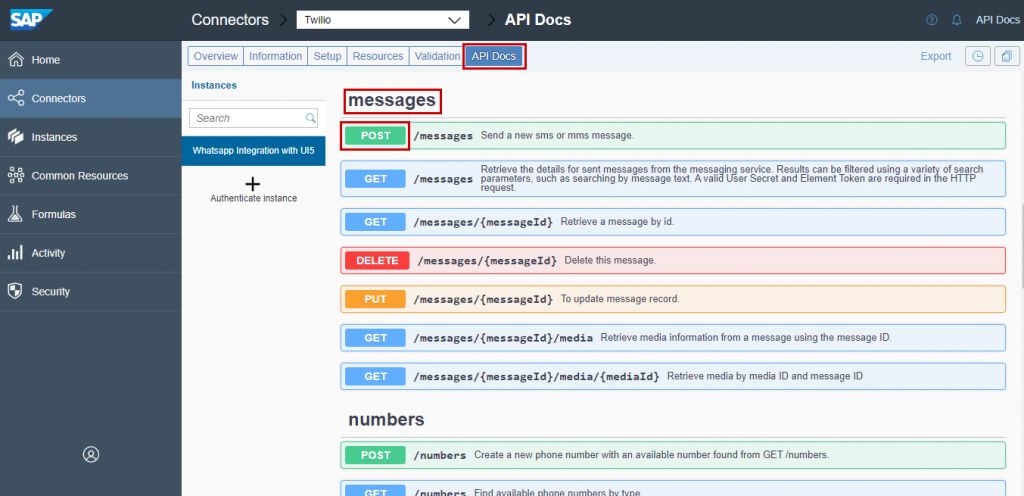
Task: Expand GET /messages/{messageId}/media/{mediaId} endpoint
Action: pyautogui.click(x=673, y=376)
